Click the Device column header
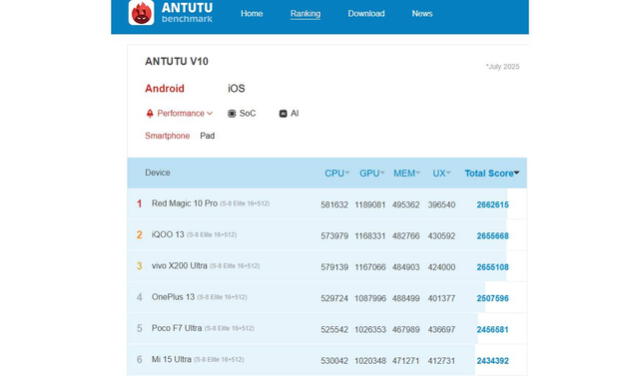The image size is (640, 376). tap(158, 173)
